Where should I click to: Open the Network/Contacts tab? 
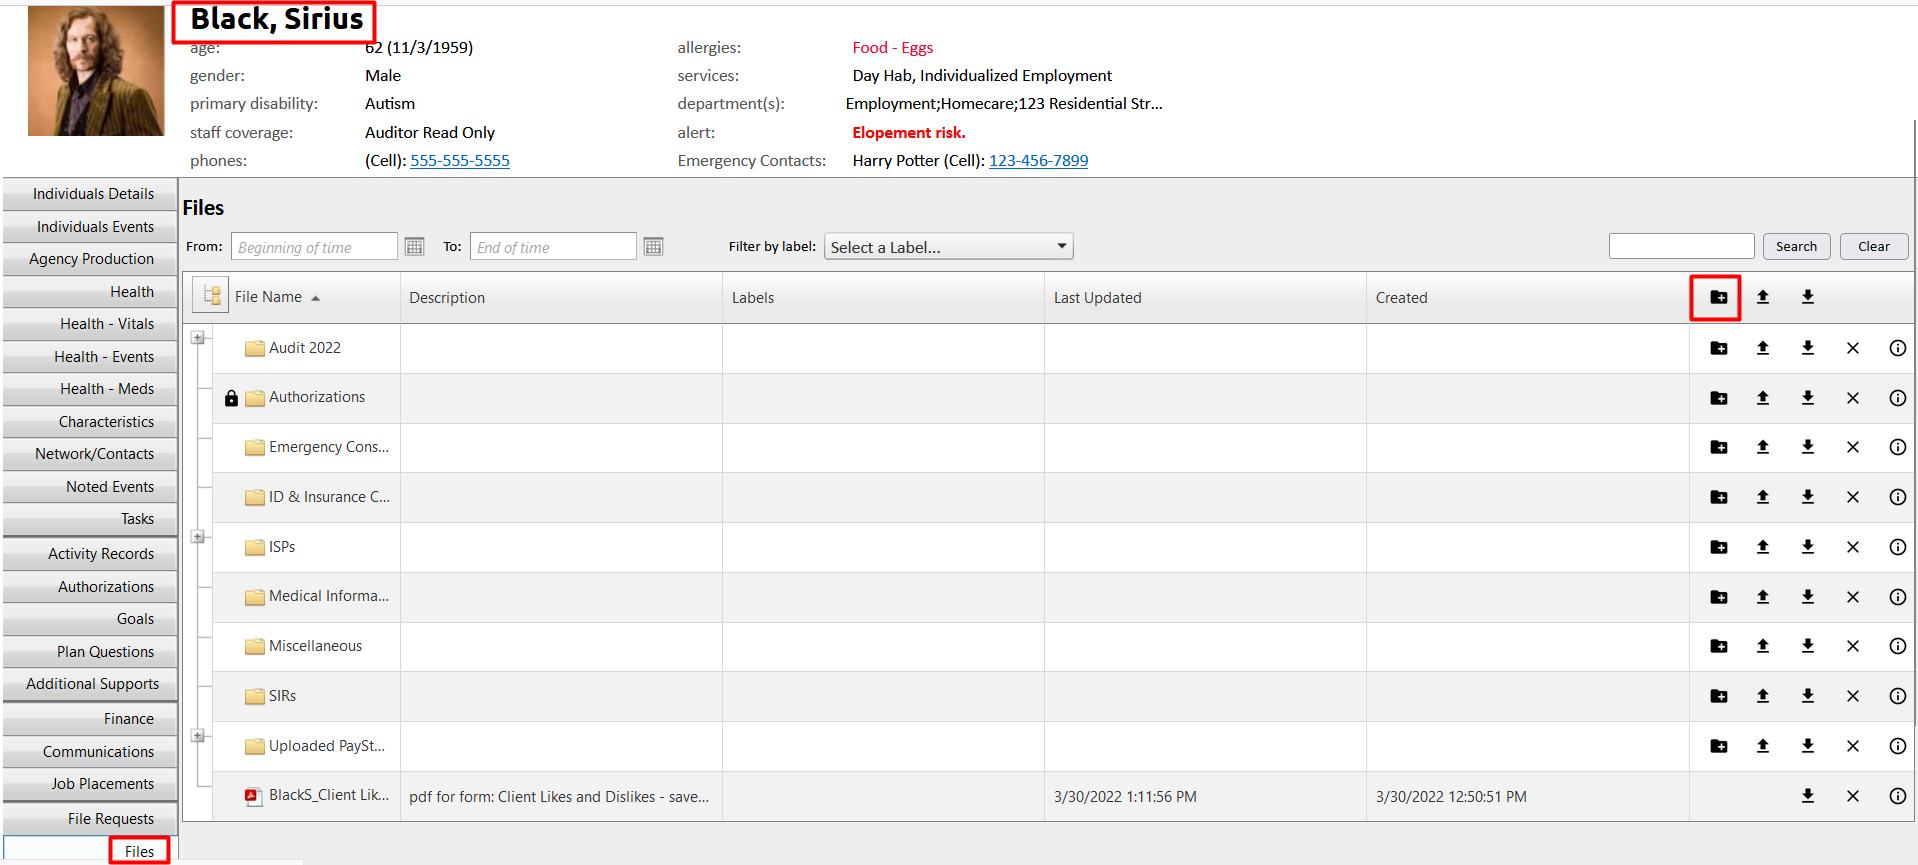pos(90,454)
